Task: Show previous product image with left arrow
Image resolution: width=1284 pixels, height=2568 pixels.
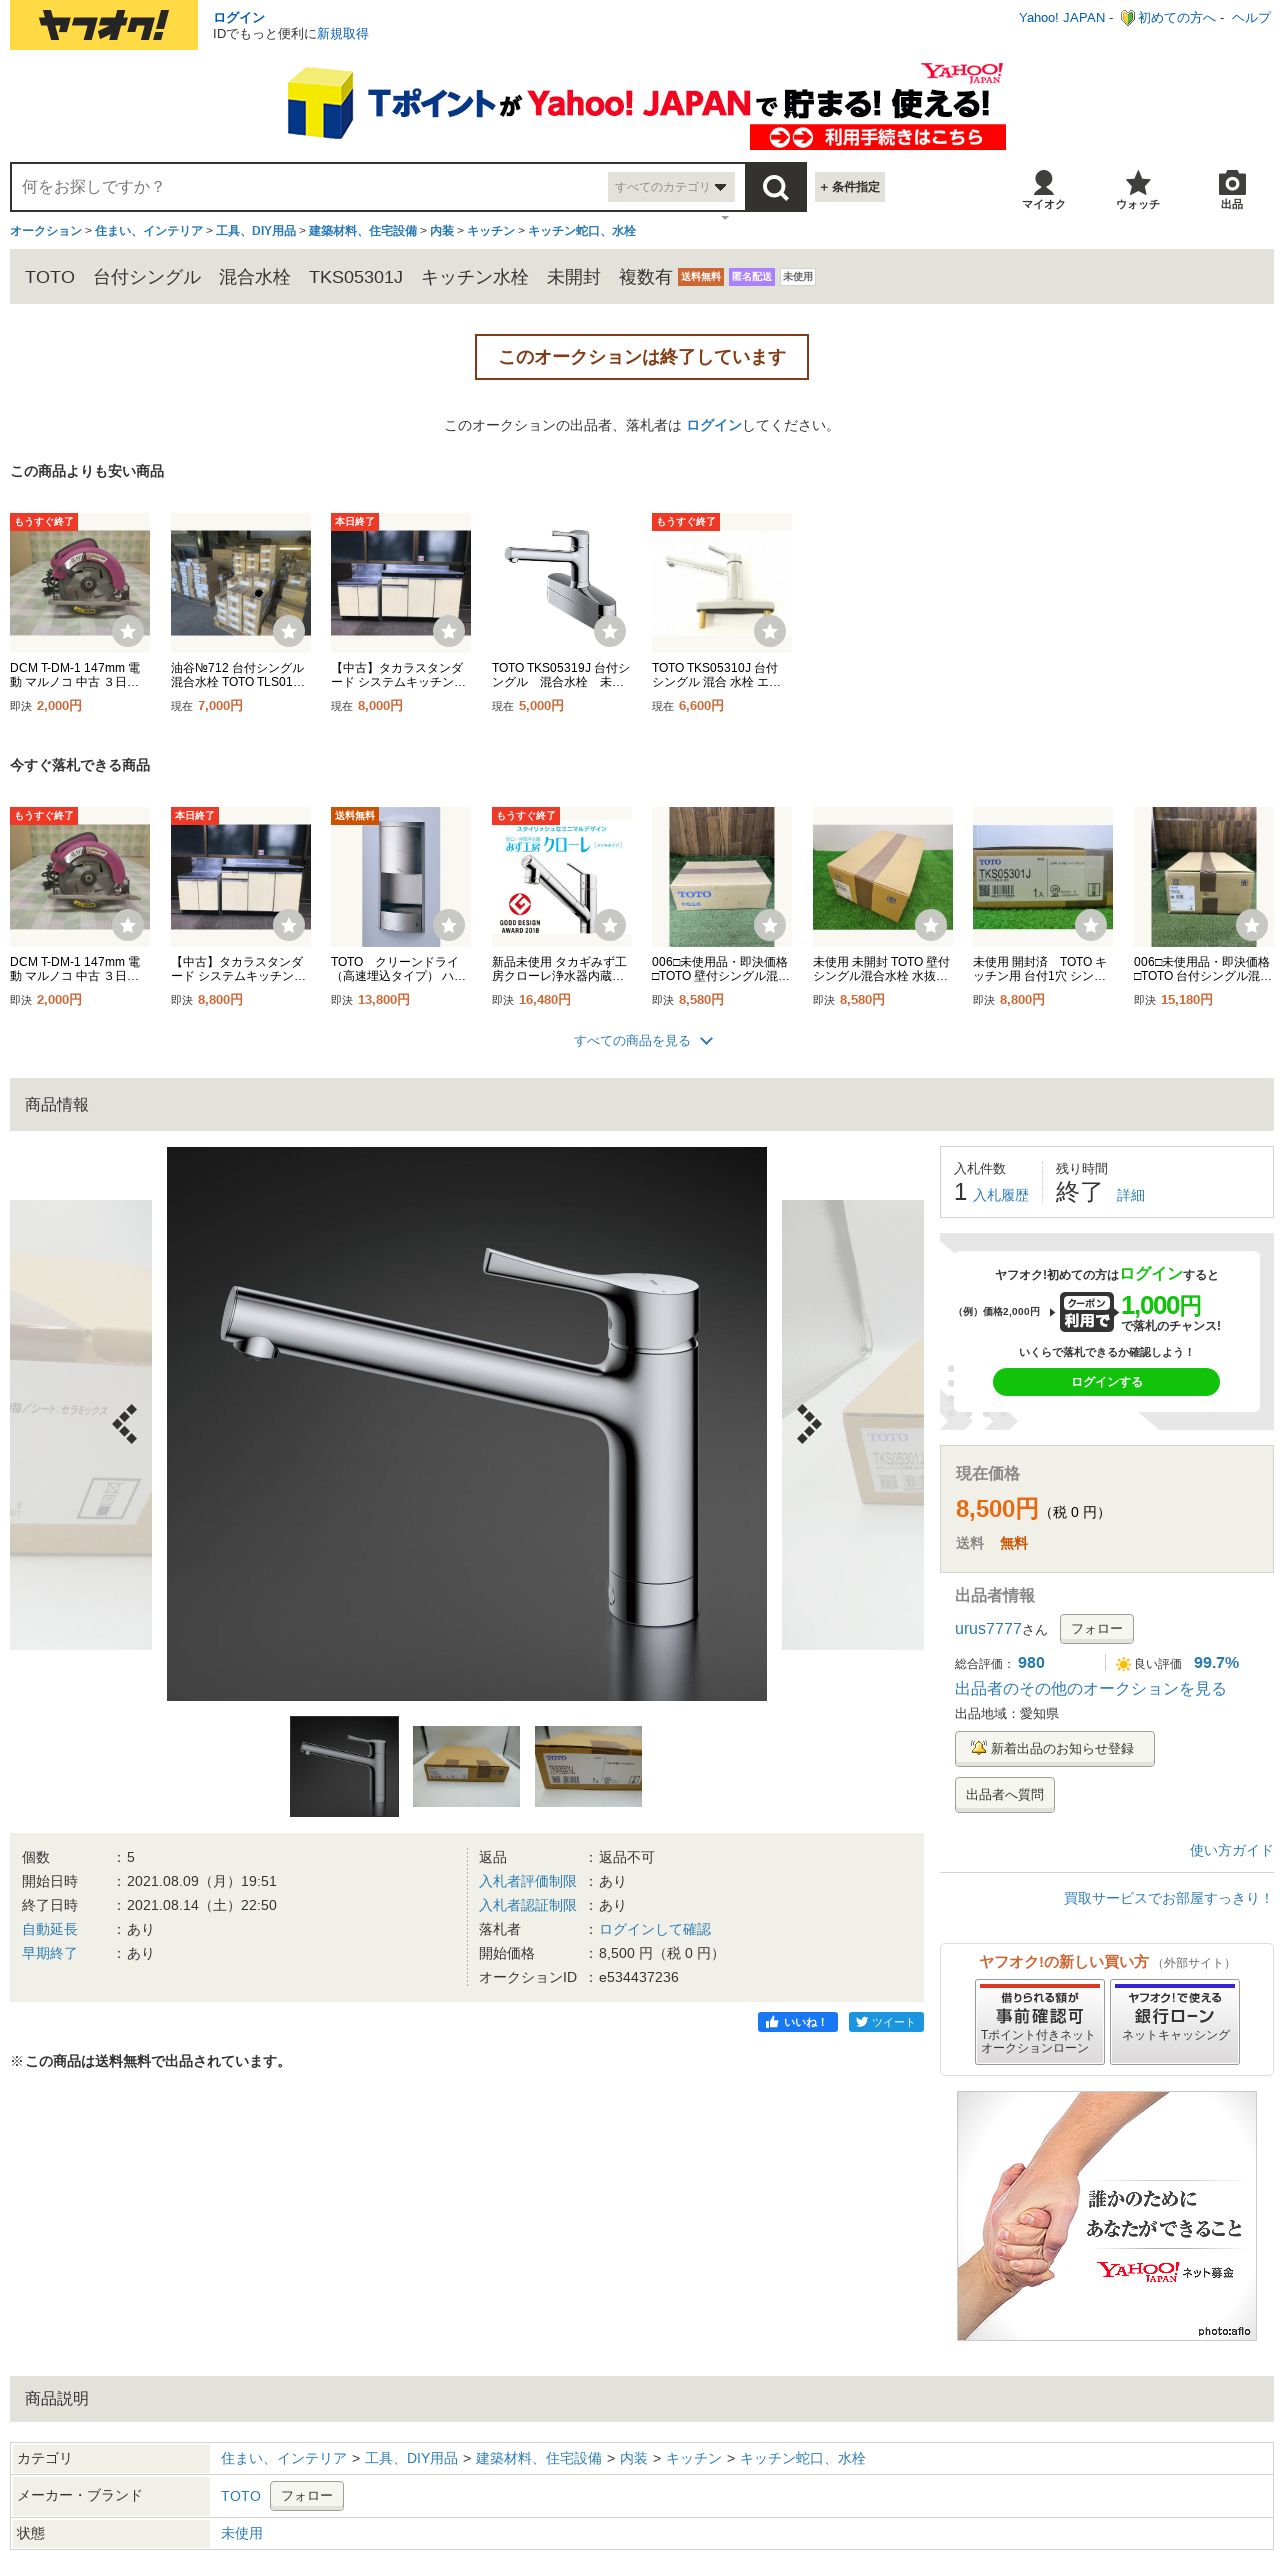Action: coord(126,1424)
